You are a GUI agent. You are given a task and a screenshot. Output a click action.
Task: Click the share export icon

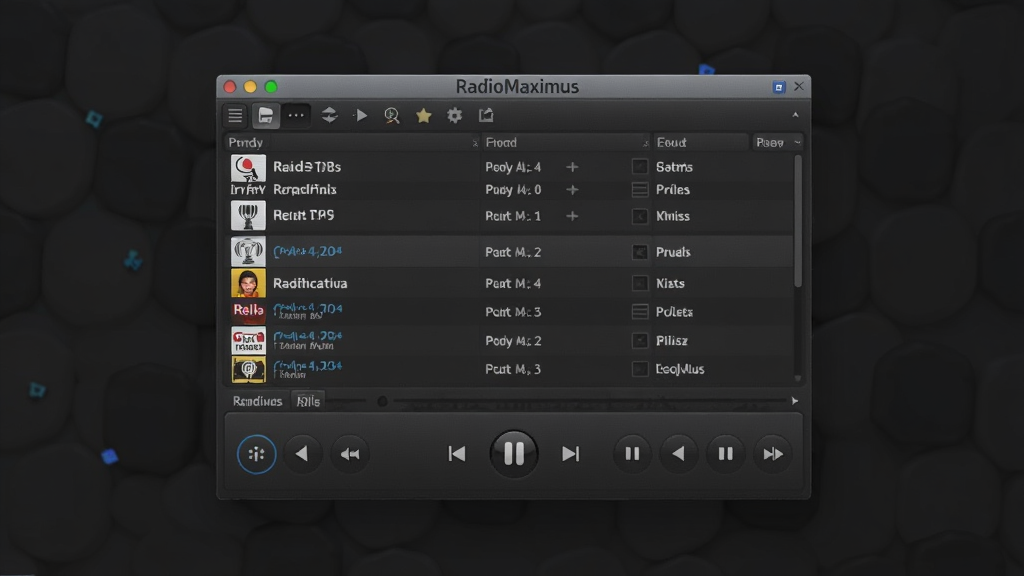486,116
